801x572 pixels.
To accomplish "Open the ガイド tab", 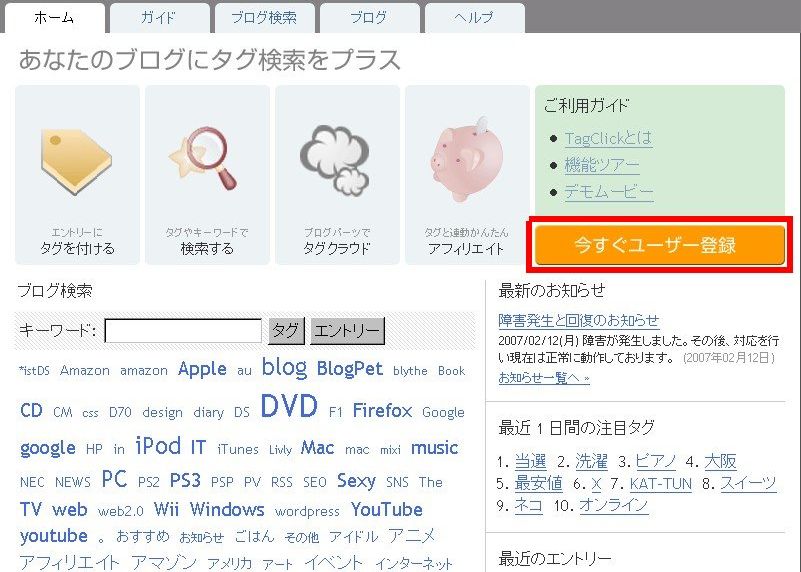I will pos(159,18).
